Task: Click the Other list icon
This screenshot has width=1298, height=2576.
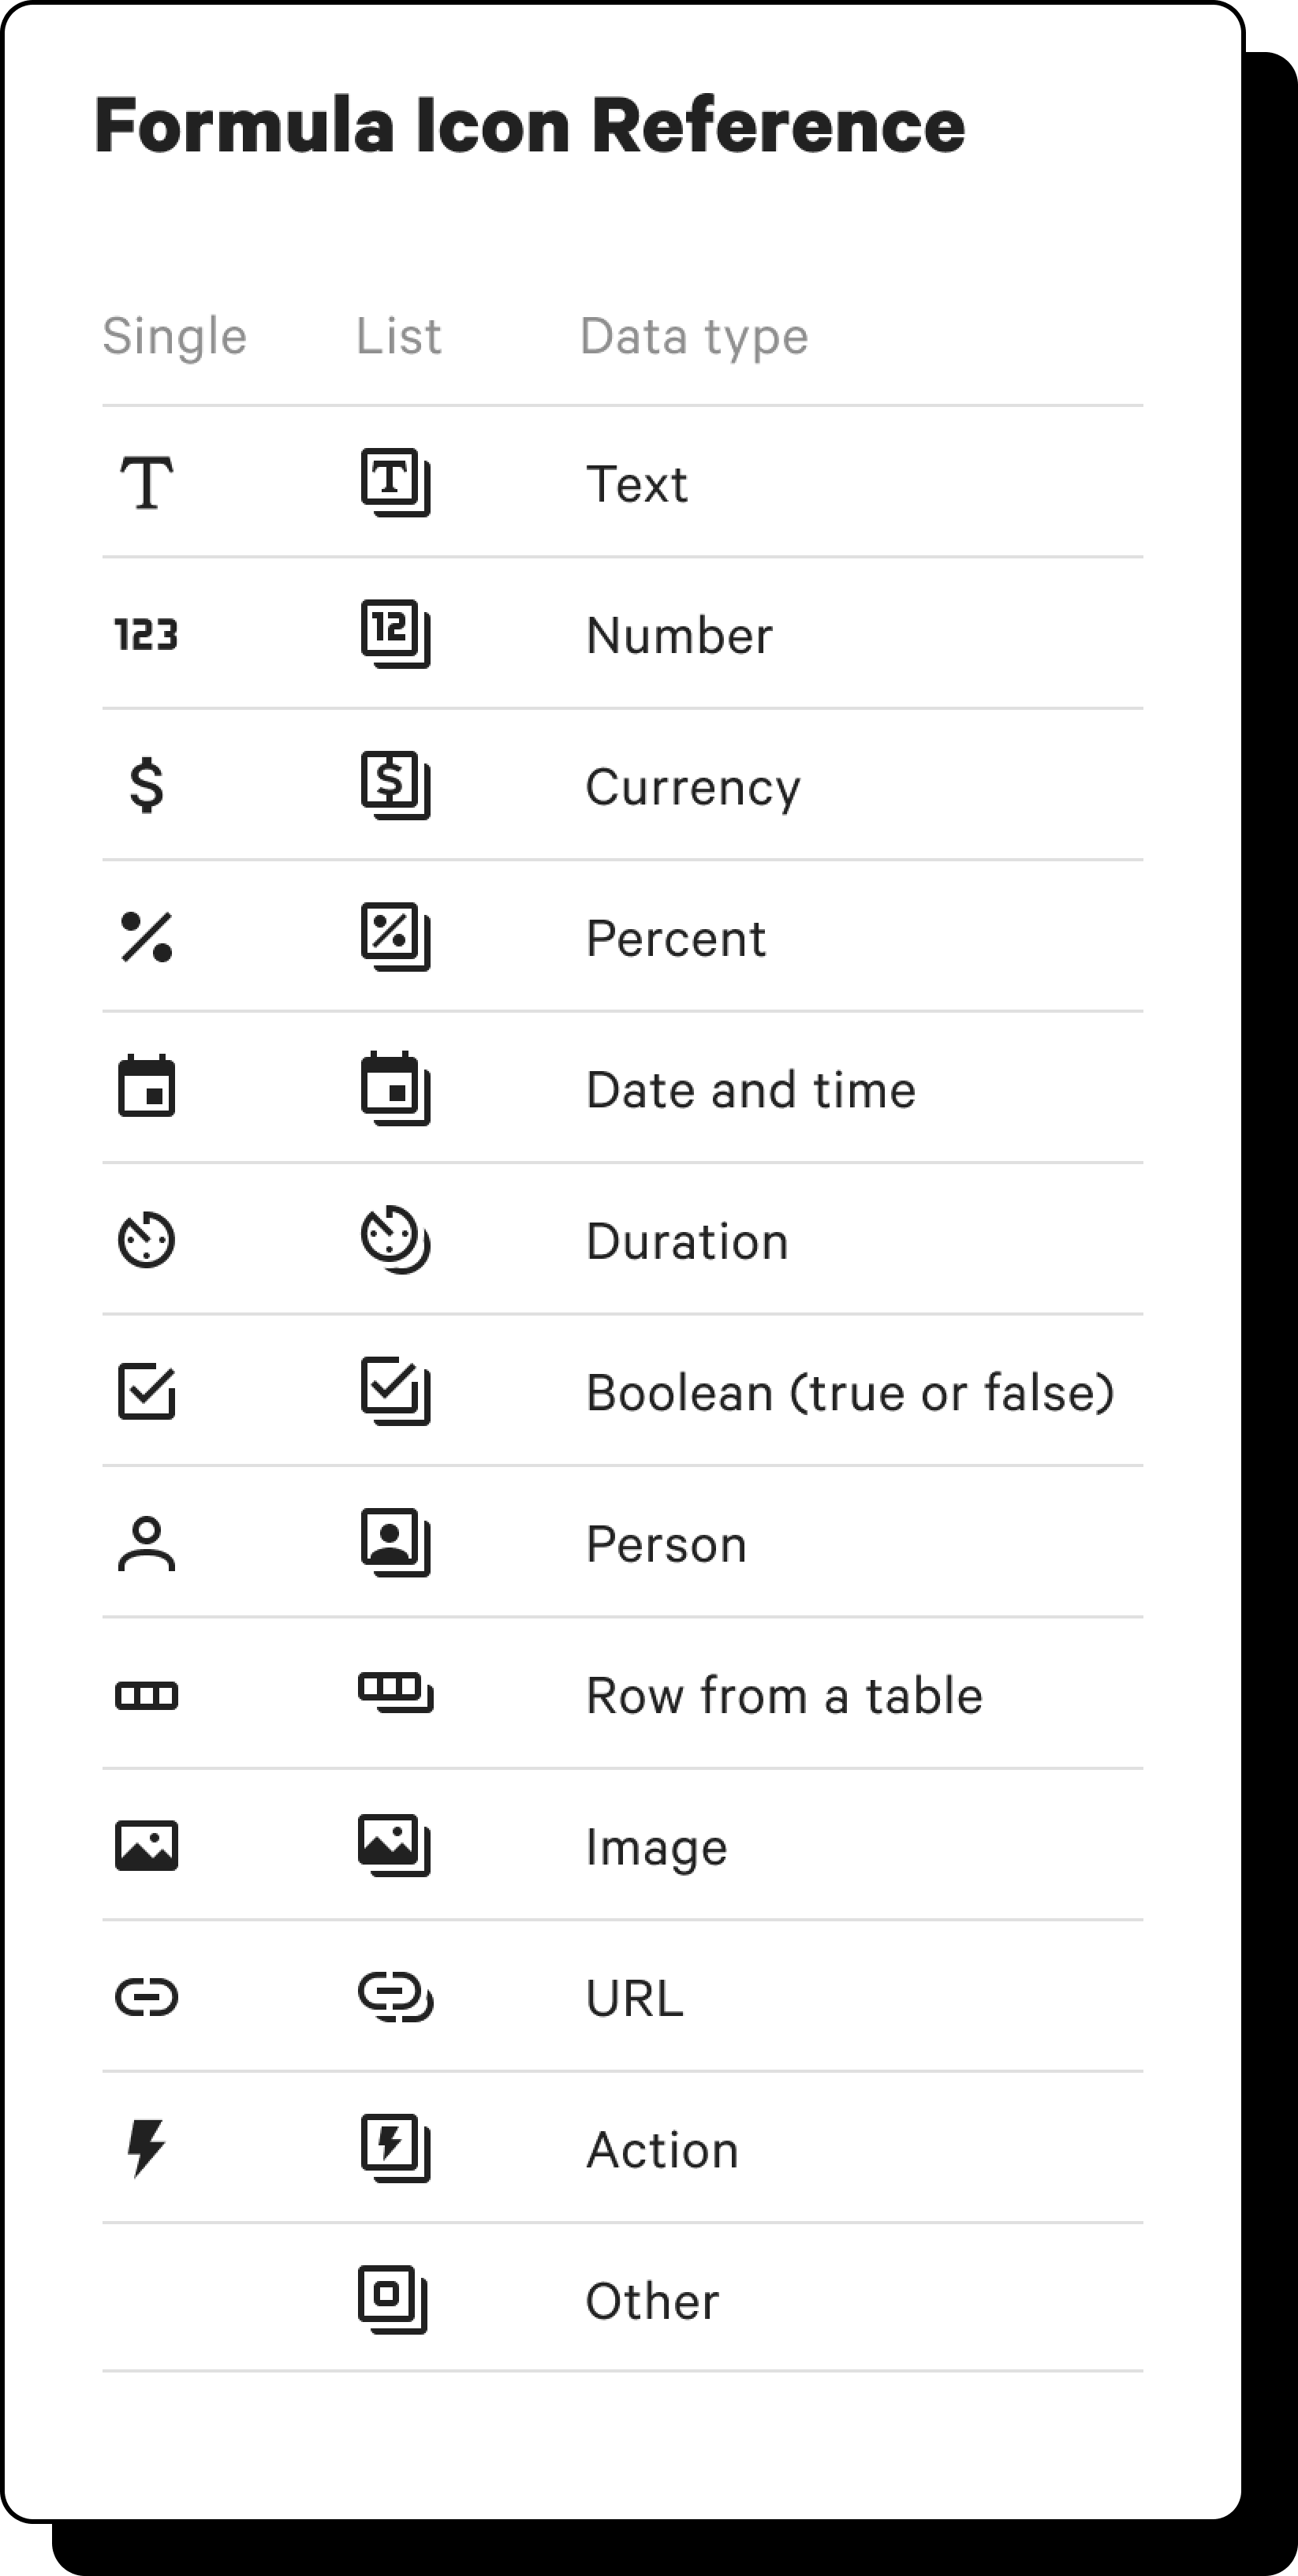Action: tap(393, 2299)
